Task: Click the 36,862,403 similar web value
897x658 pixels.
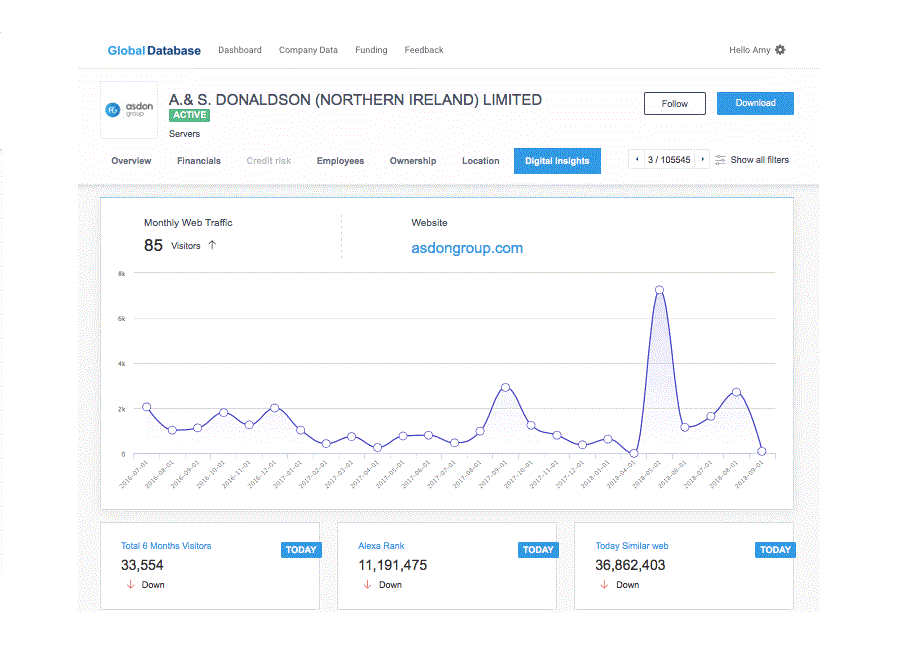Action: 630,565
